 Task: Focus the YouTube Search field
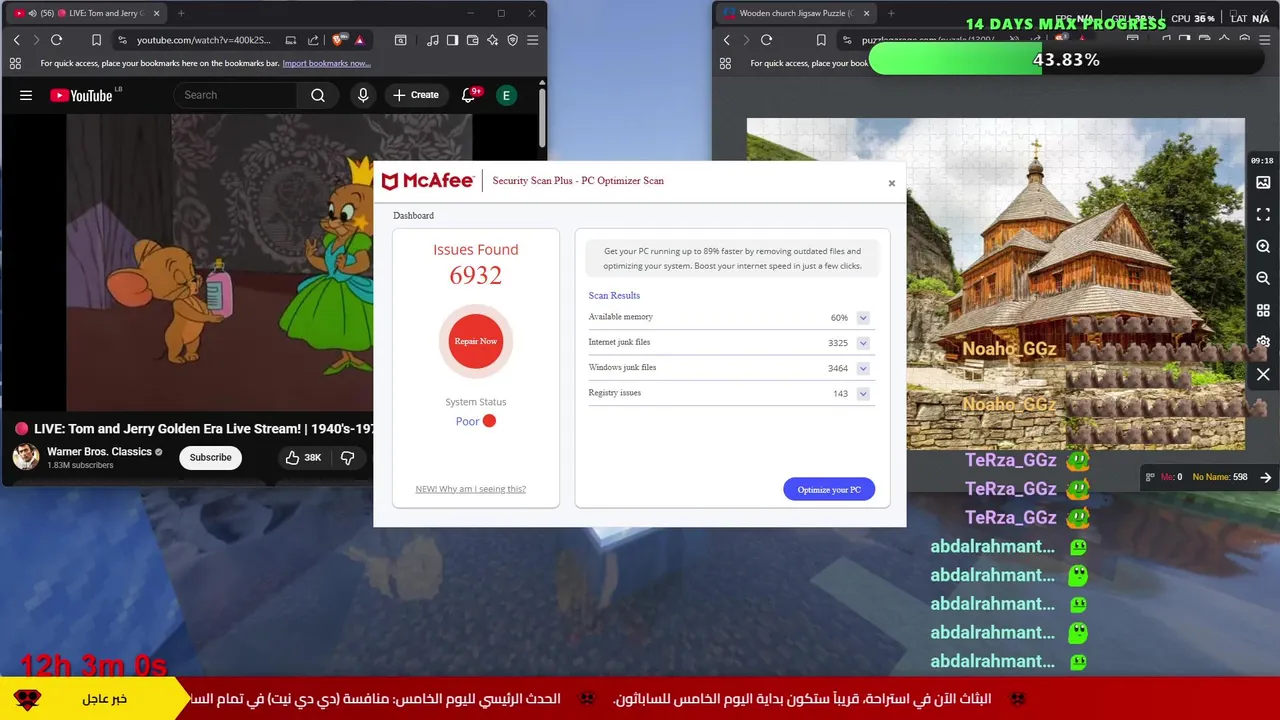[x=236, y=95]
